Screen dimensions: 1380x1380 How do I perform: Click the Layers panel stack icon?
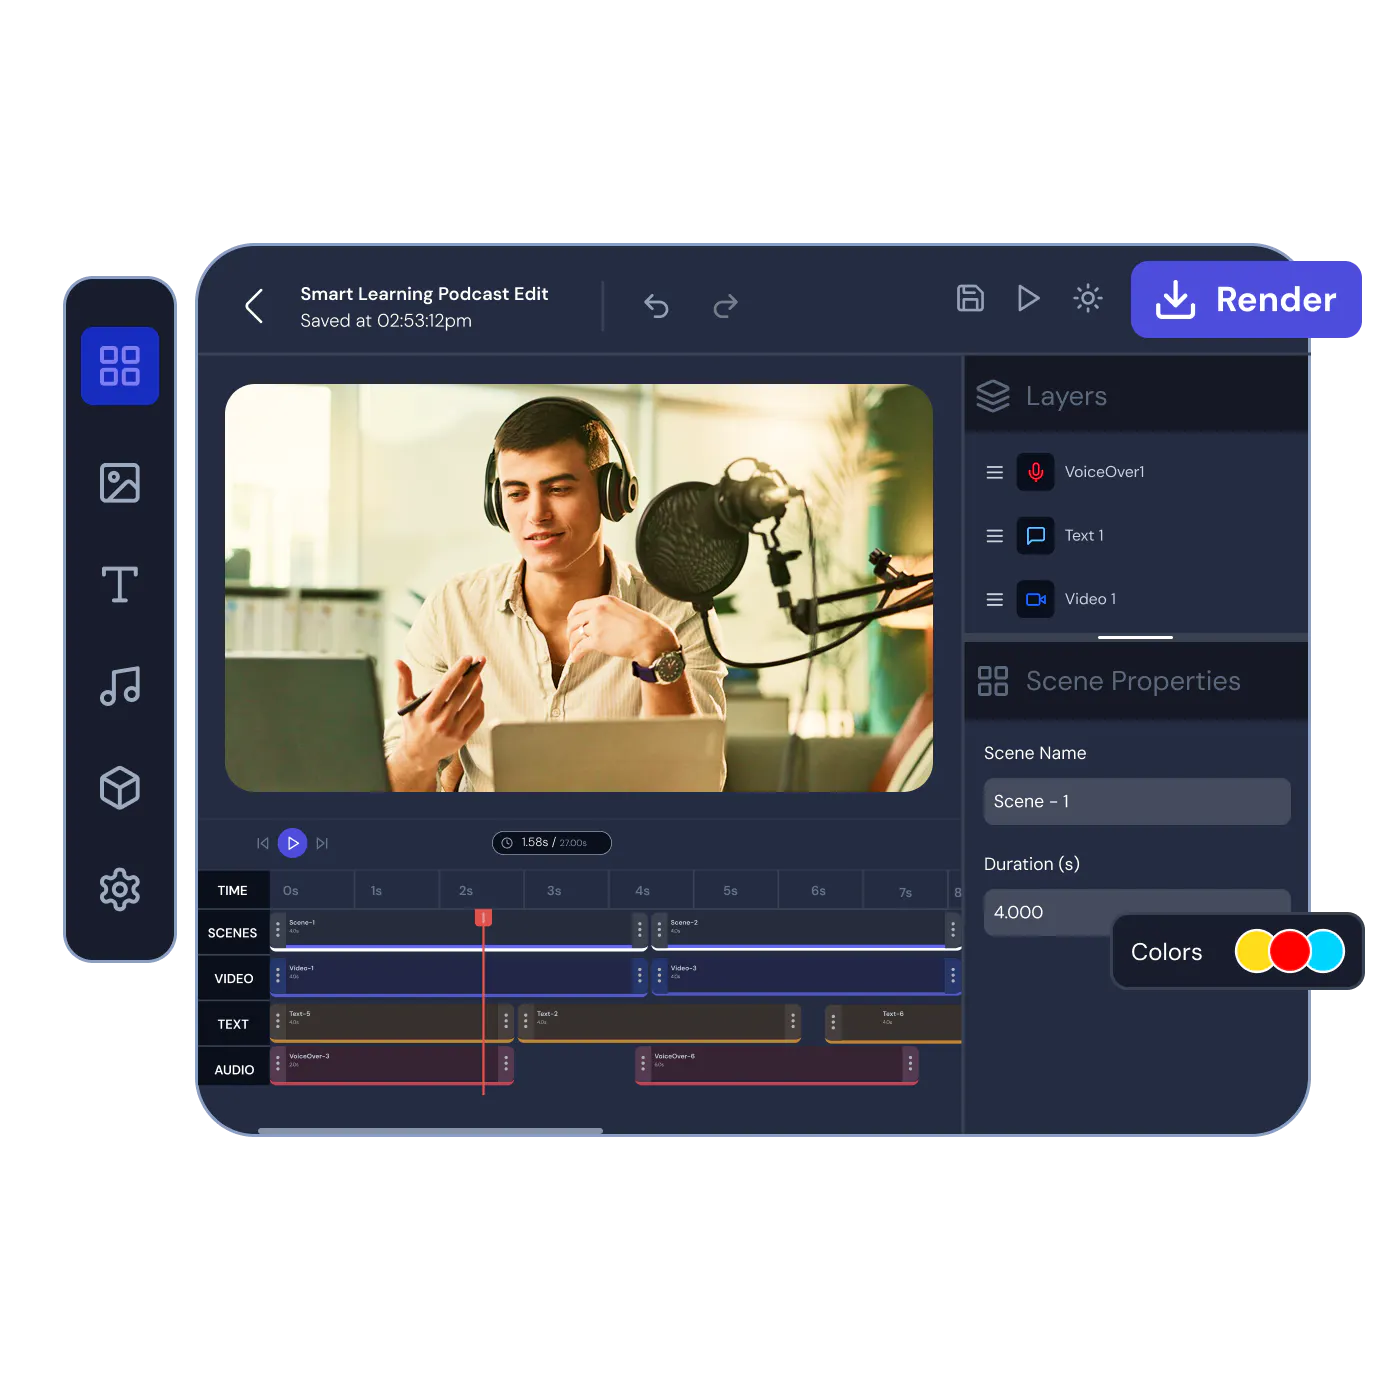click(993, 396)
